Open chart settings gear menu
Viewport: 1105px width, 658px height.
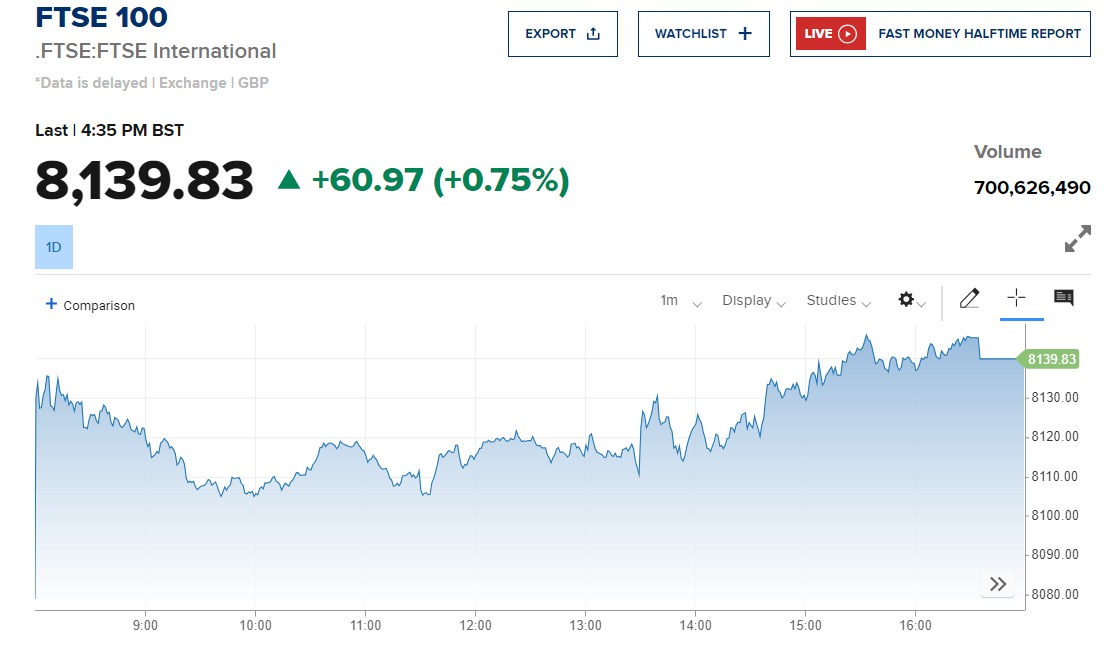click(x=911, y=300)
